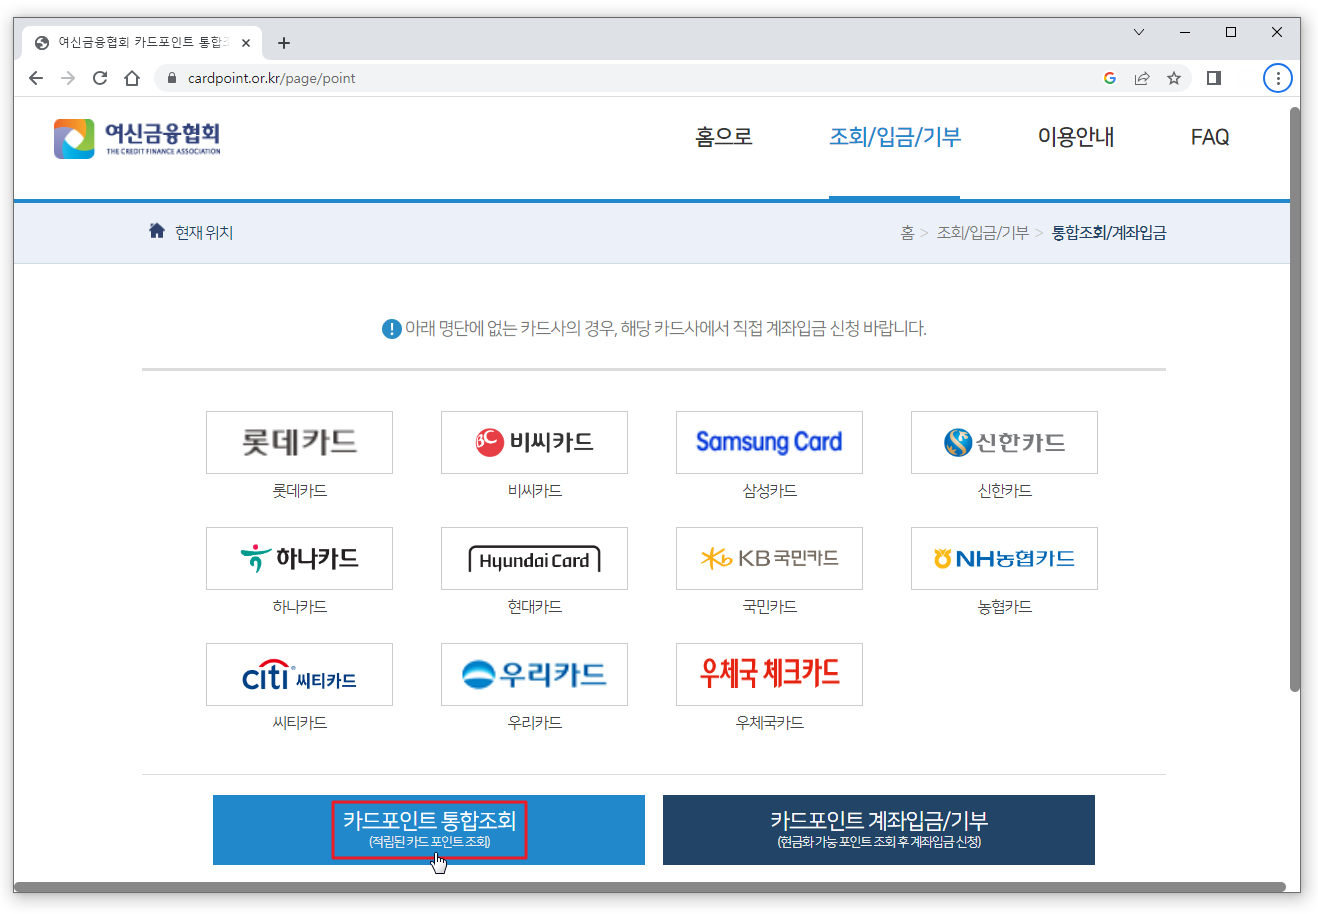The image size is (1318, 914).
Task: Select the citi 씨티카드 logo
Action: [299, 674]
